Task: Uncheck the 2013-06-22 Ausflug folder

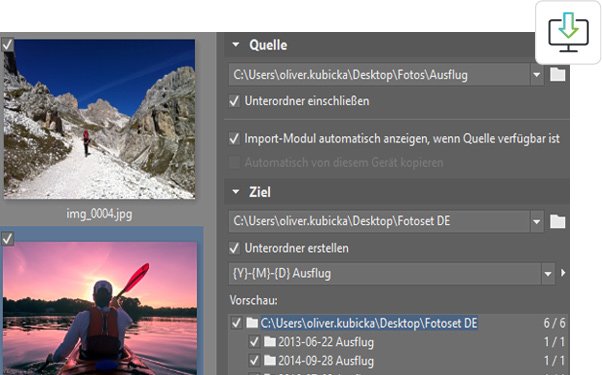Action: [x=254, y=341]
